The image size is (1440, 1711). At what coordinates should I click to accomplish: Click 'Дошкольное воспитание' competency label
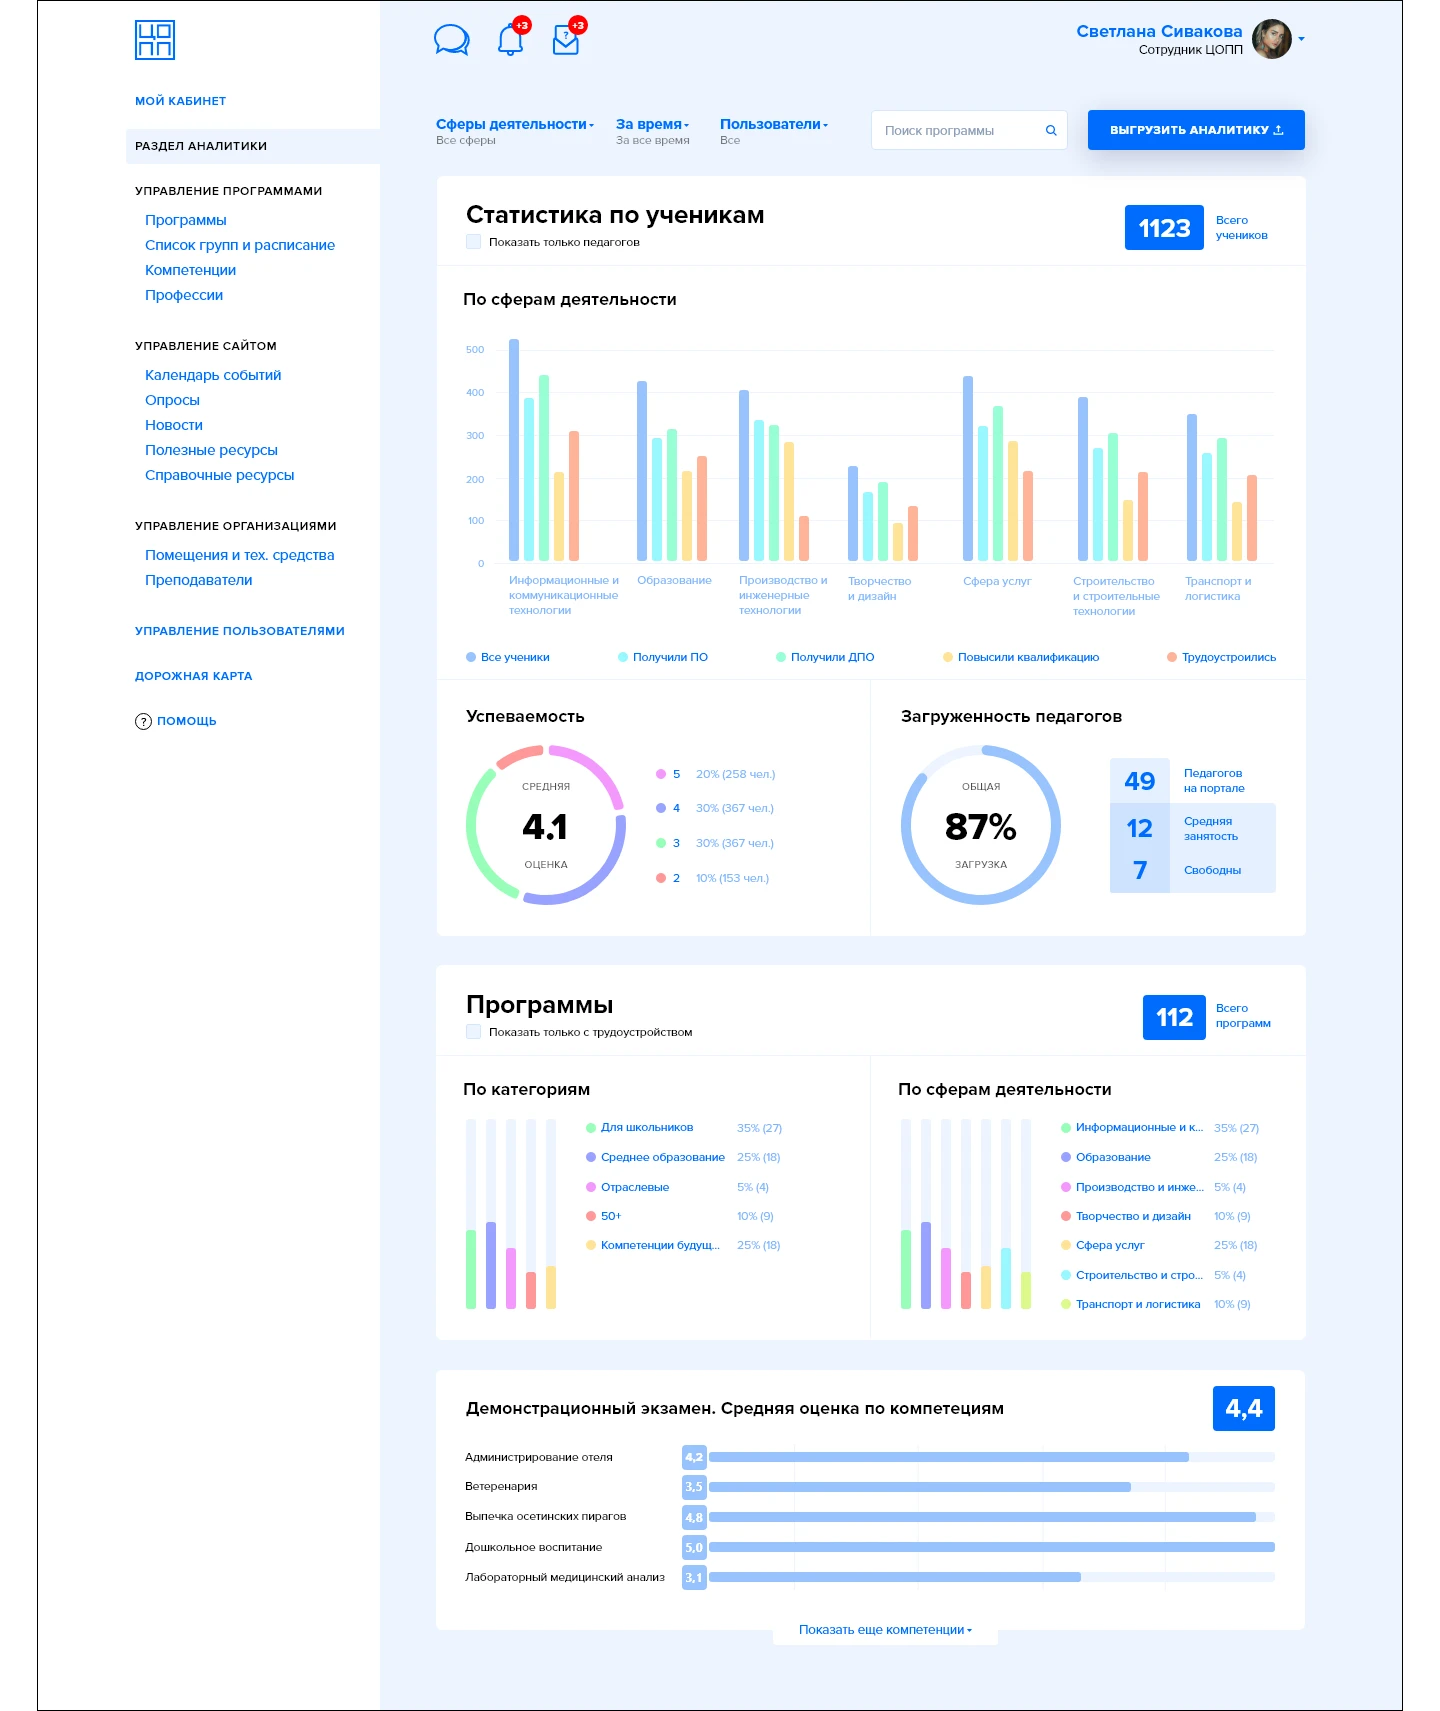tap(533, 1547)
